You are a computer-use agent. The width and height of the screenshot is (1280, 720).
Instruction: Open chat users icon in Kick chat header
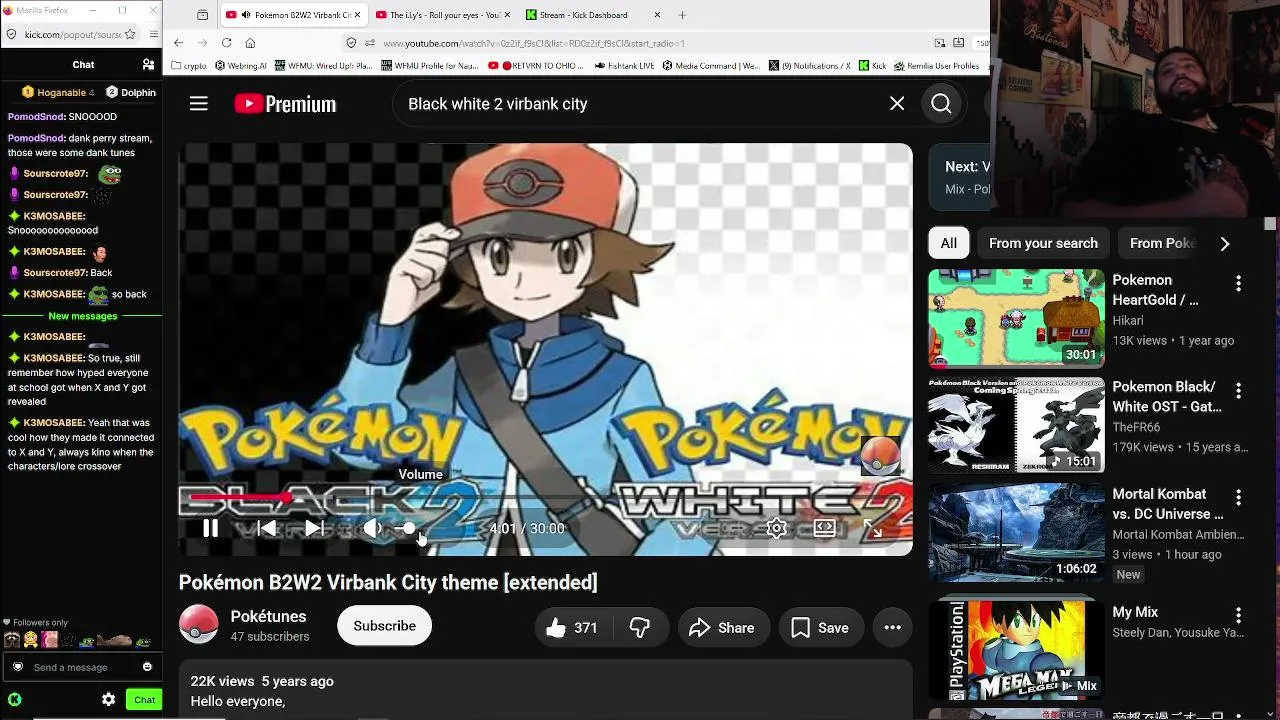coord(148,64)
